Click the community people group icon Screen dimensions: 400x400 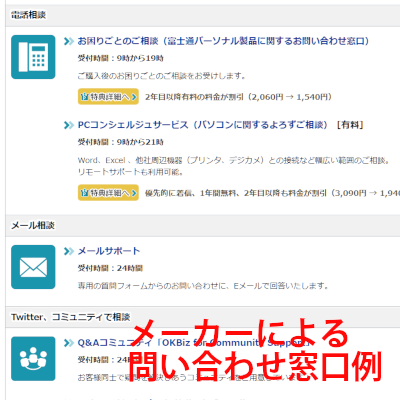pos(33,359)
